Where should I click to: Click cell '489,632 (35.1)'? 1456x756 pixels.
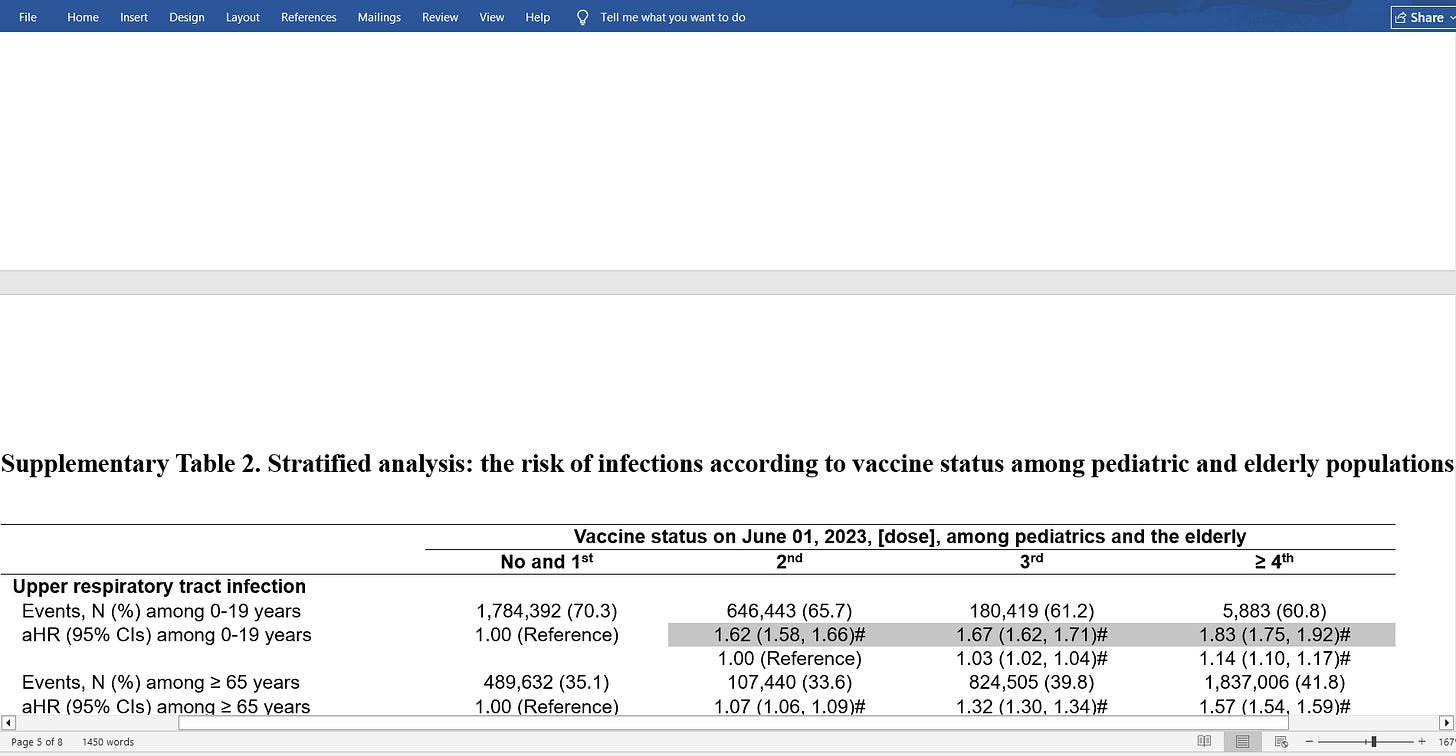[547, 683]
